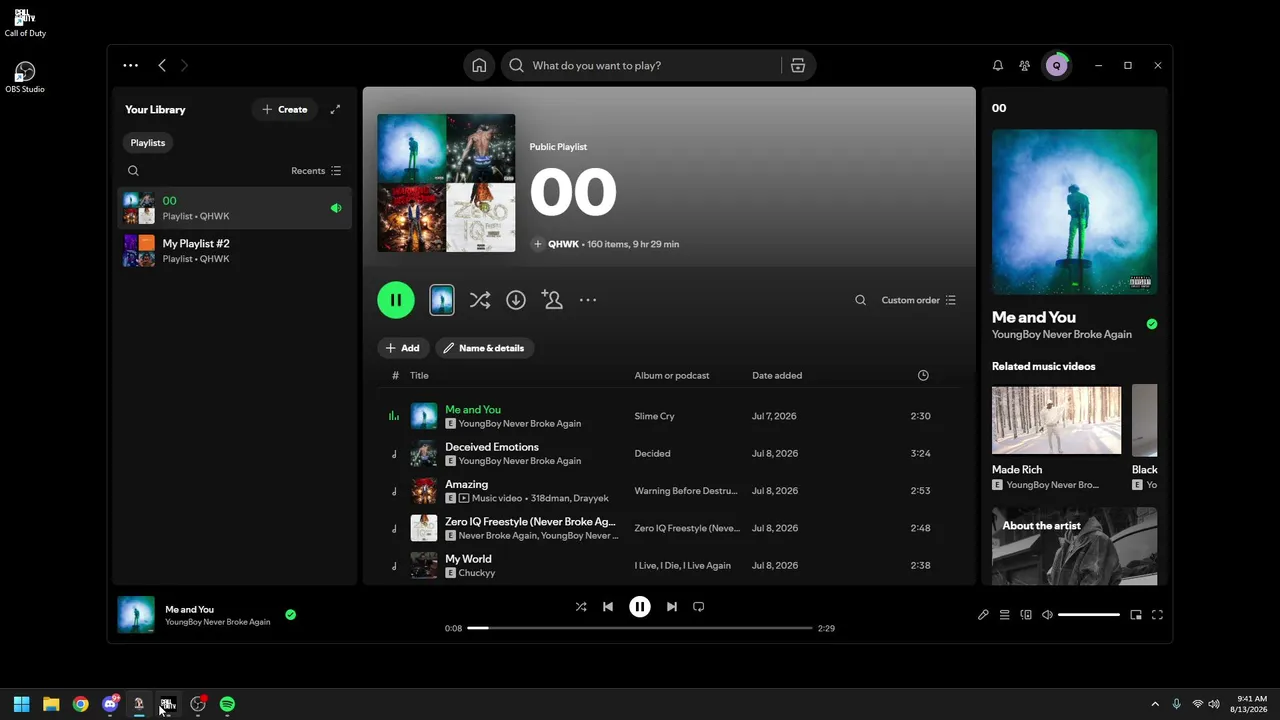Skip to the next track
1280x720 pixels.
[x=672, y=607]
